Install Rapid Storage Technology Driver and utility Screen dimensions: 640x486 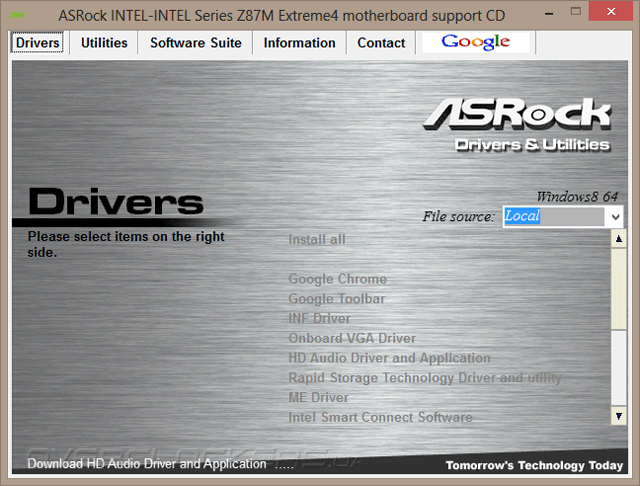point(425,378)
